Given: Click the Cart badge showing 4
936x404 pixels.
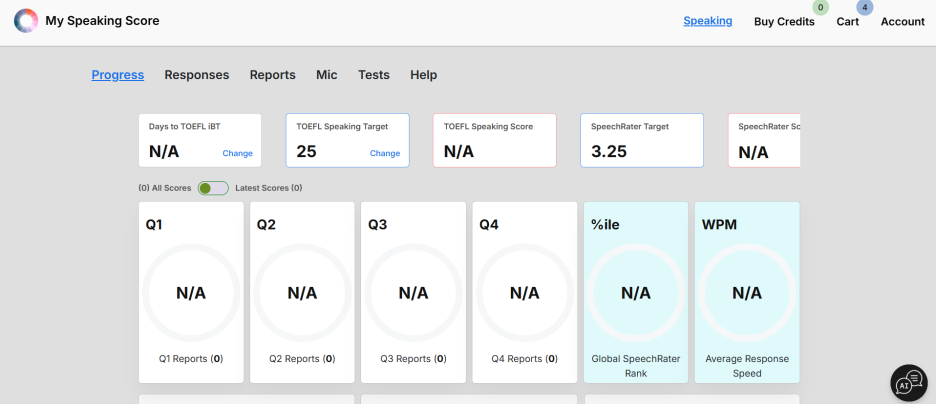Looking at the screenshot, I should (864, 8).
